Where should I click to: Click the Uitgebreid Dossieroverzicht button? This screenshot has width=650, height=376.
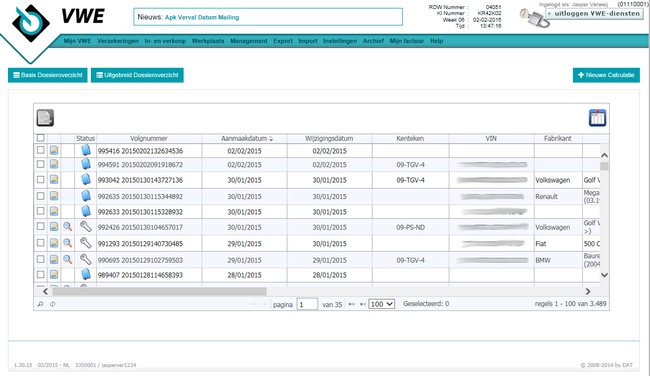(137, 75)
